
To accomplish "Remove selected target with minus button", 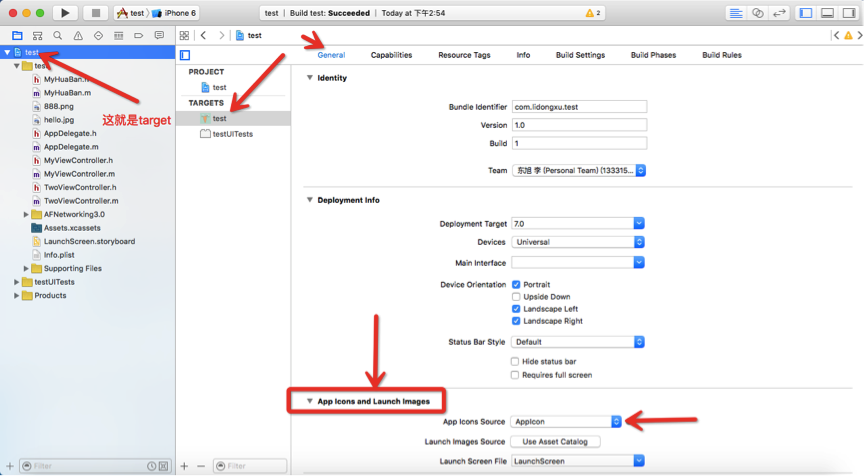I will click(x=201, y=466).
